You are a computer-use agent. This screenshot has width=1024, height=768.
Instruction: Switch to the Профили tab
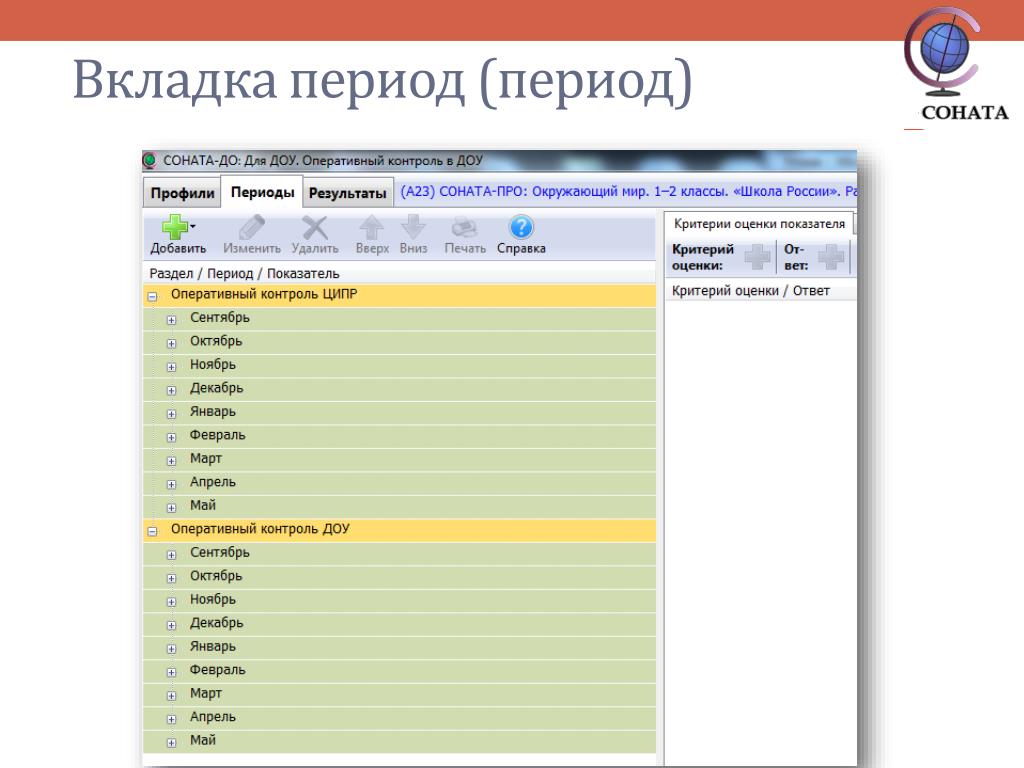coord(182,193)
